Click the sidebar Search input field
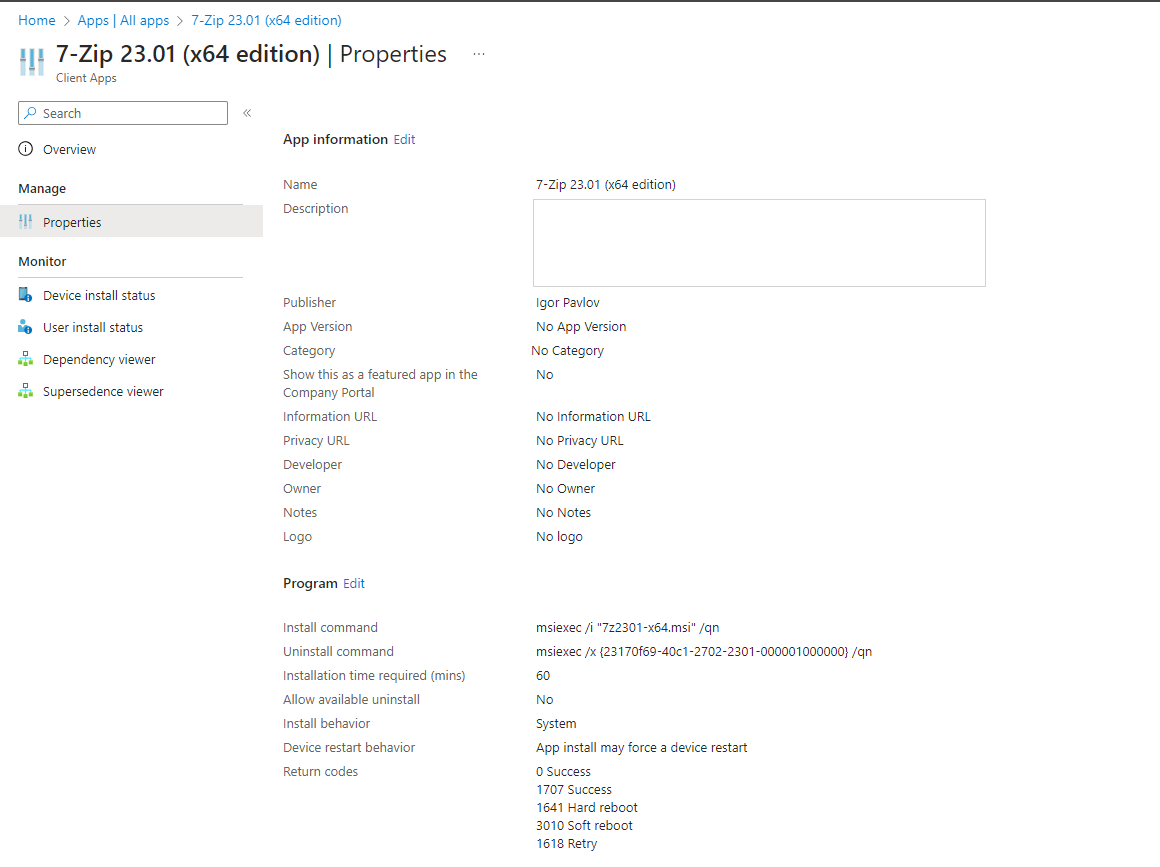 [x=132, y=113]
